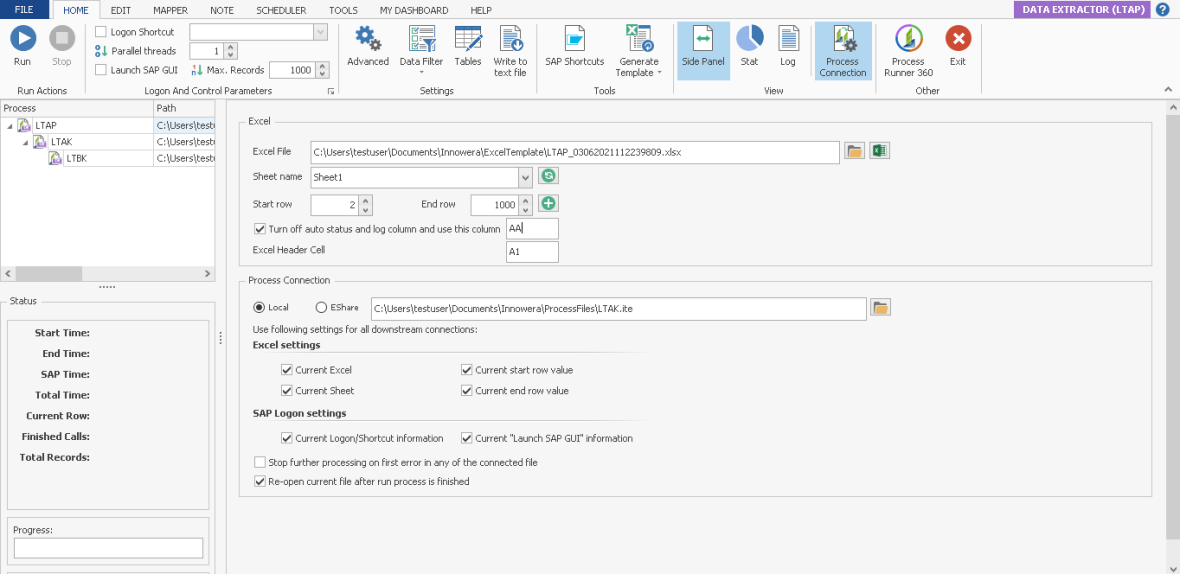This screenshot has height=574, width=1180.
Task: Open the Log view icon
Action: [x=788, y=40]
